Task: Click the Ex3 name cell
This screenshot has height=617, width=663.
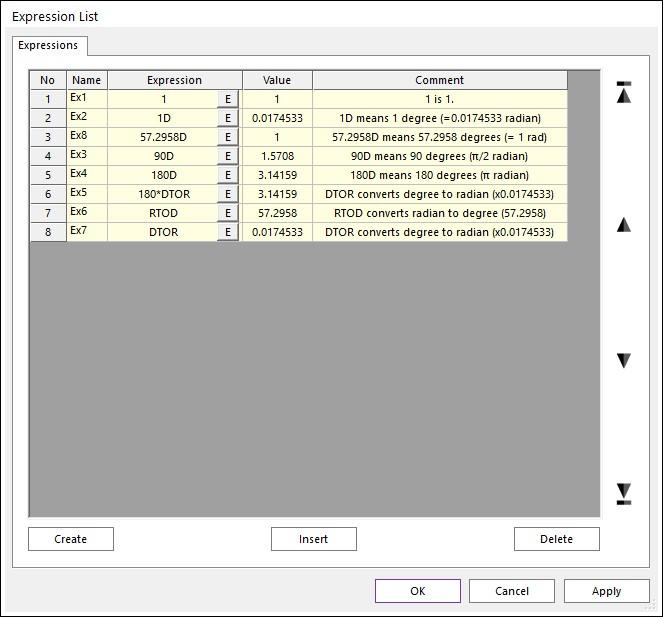Action: pos(87,156)
